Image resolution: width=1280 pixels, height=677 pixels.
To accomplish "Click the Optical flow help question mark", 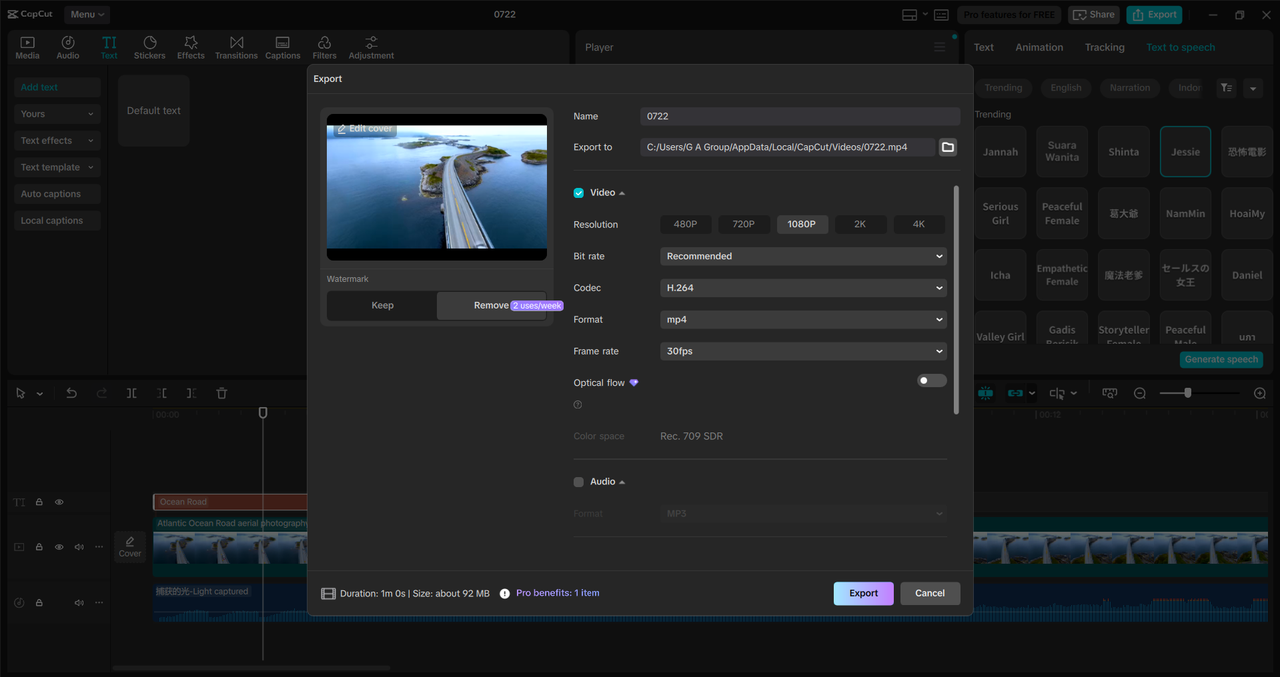I will click(x=578, y=405).
